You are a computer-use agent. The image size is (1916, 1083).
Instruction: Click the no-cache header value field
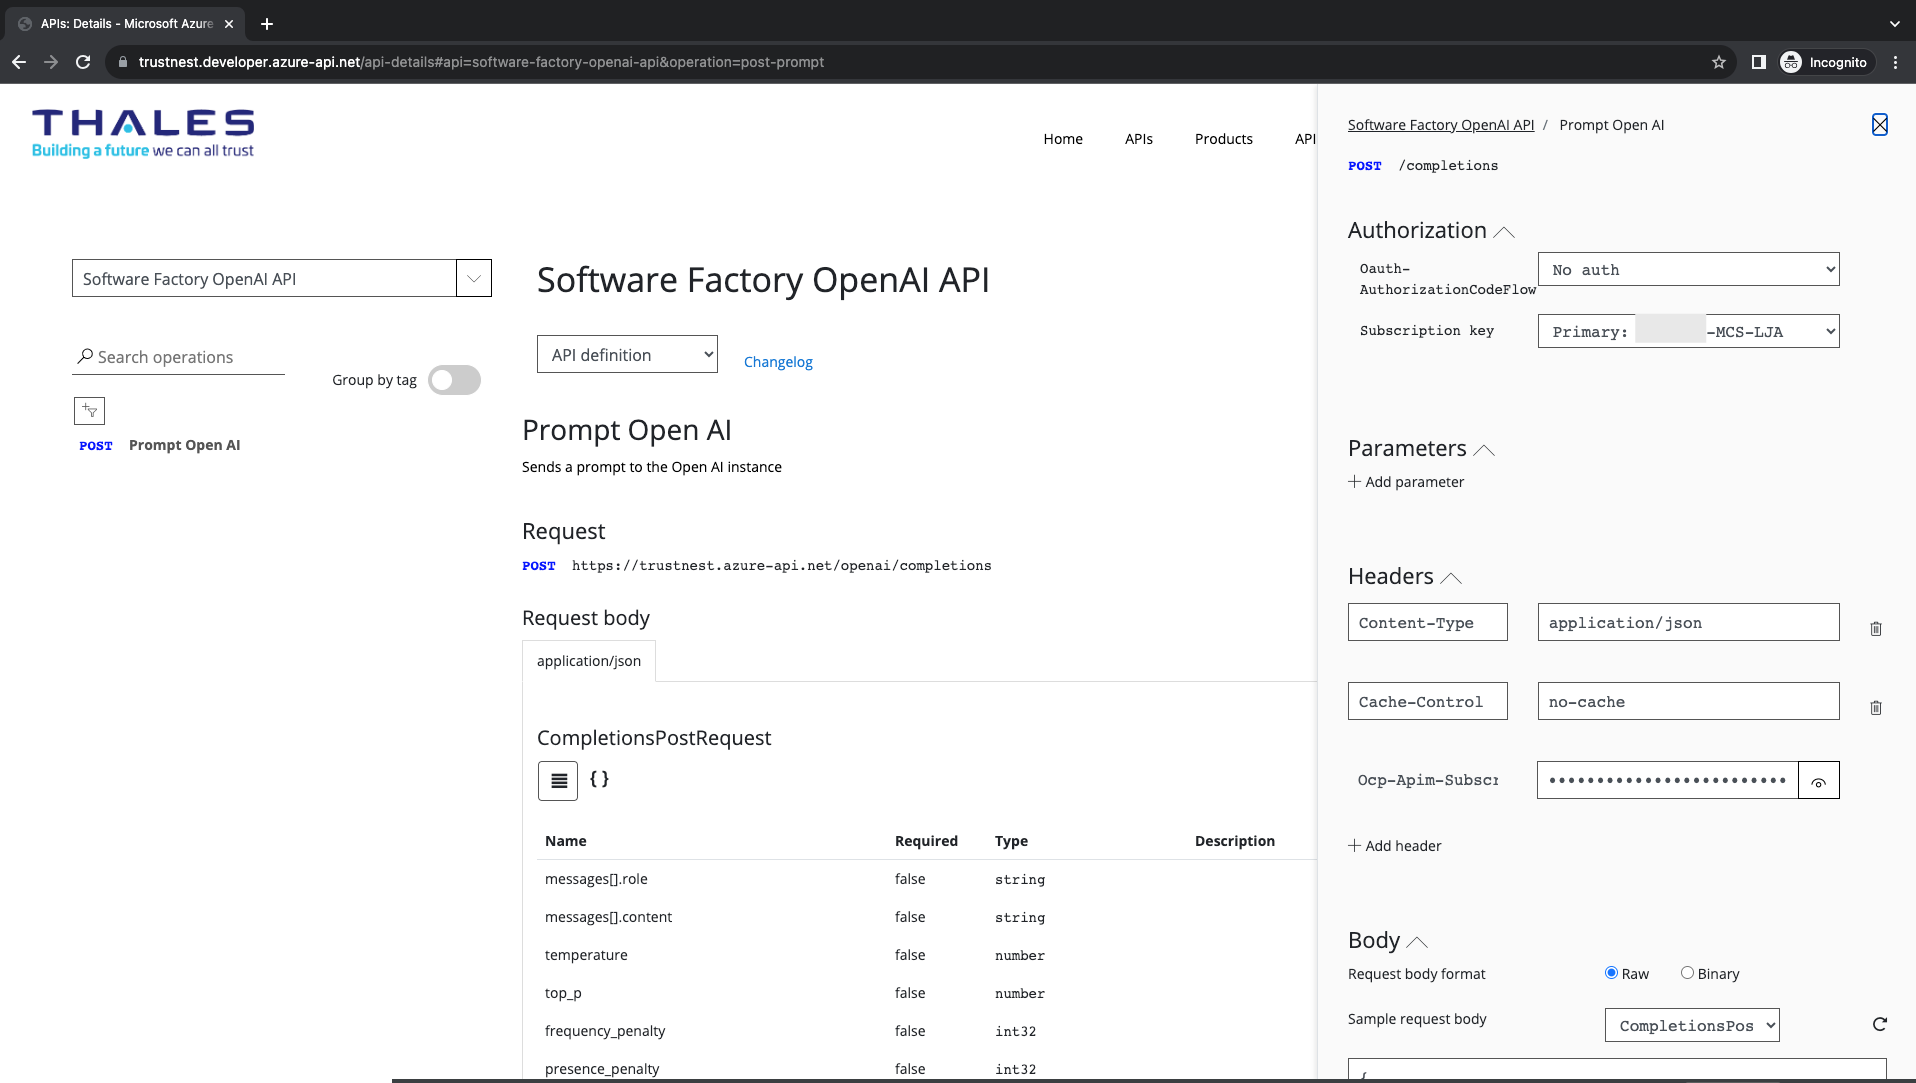[1688, 701]
